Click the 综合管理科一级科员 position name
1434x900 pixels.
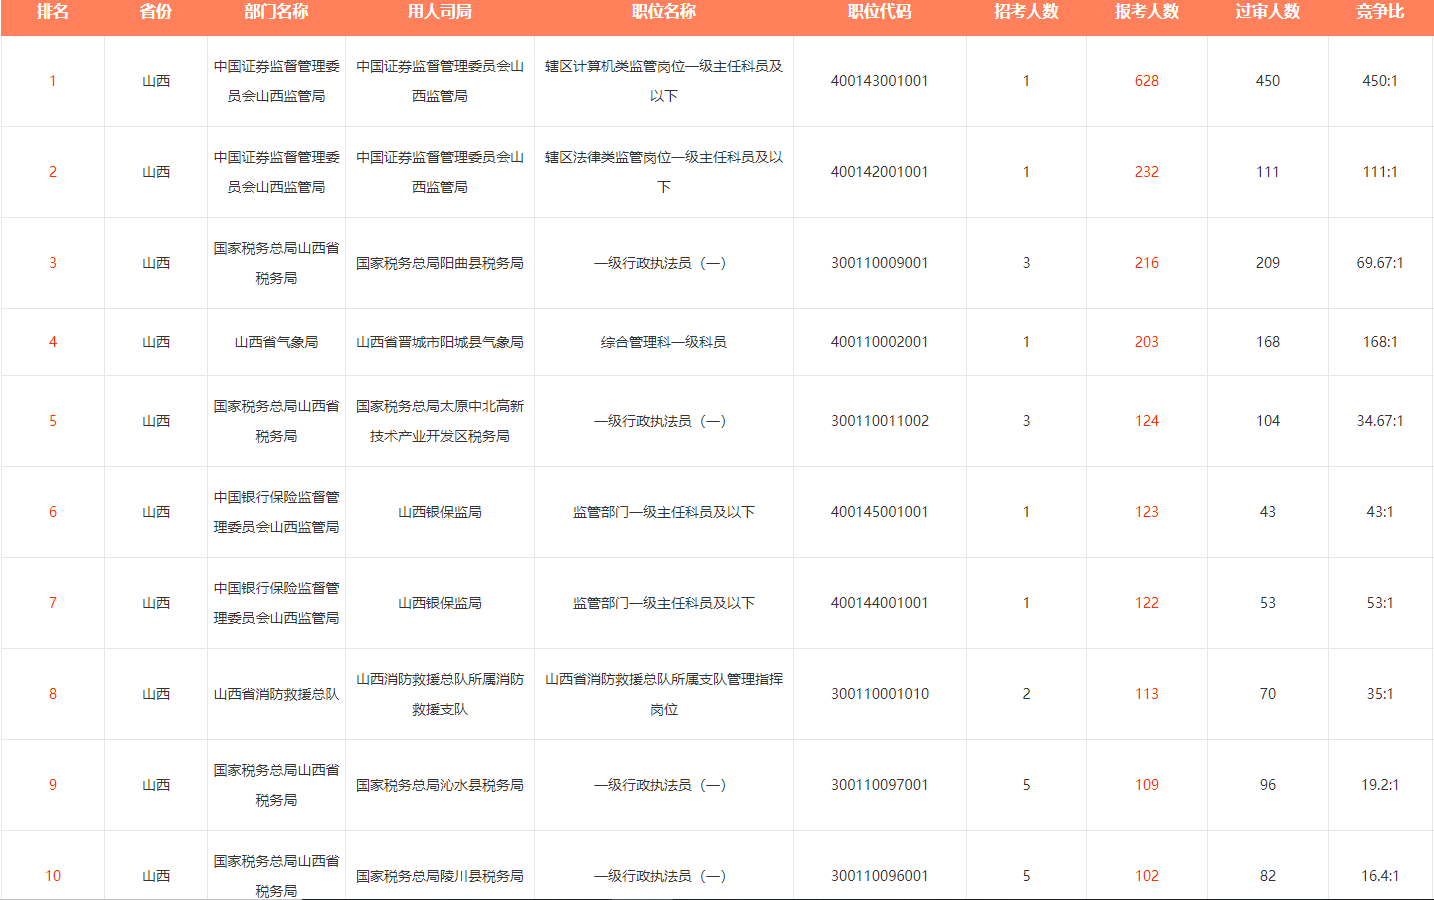664,342
